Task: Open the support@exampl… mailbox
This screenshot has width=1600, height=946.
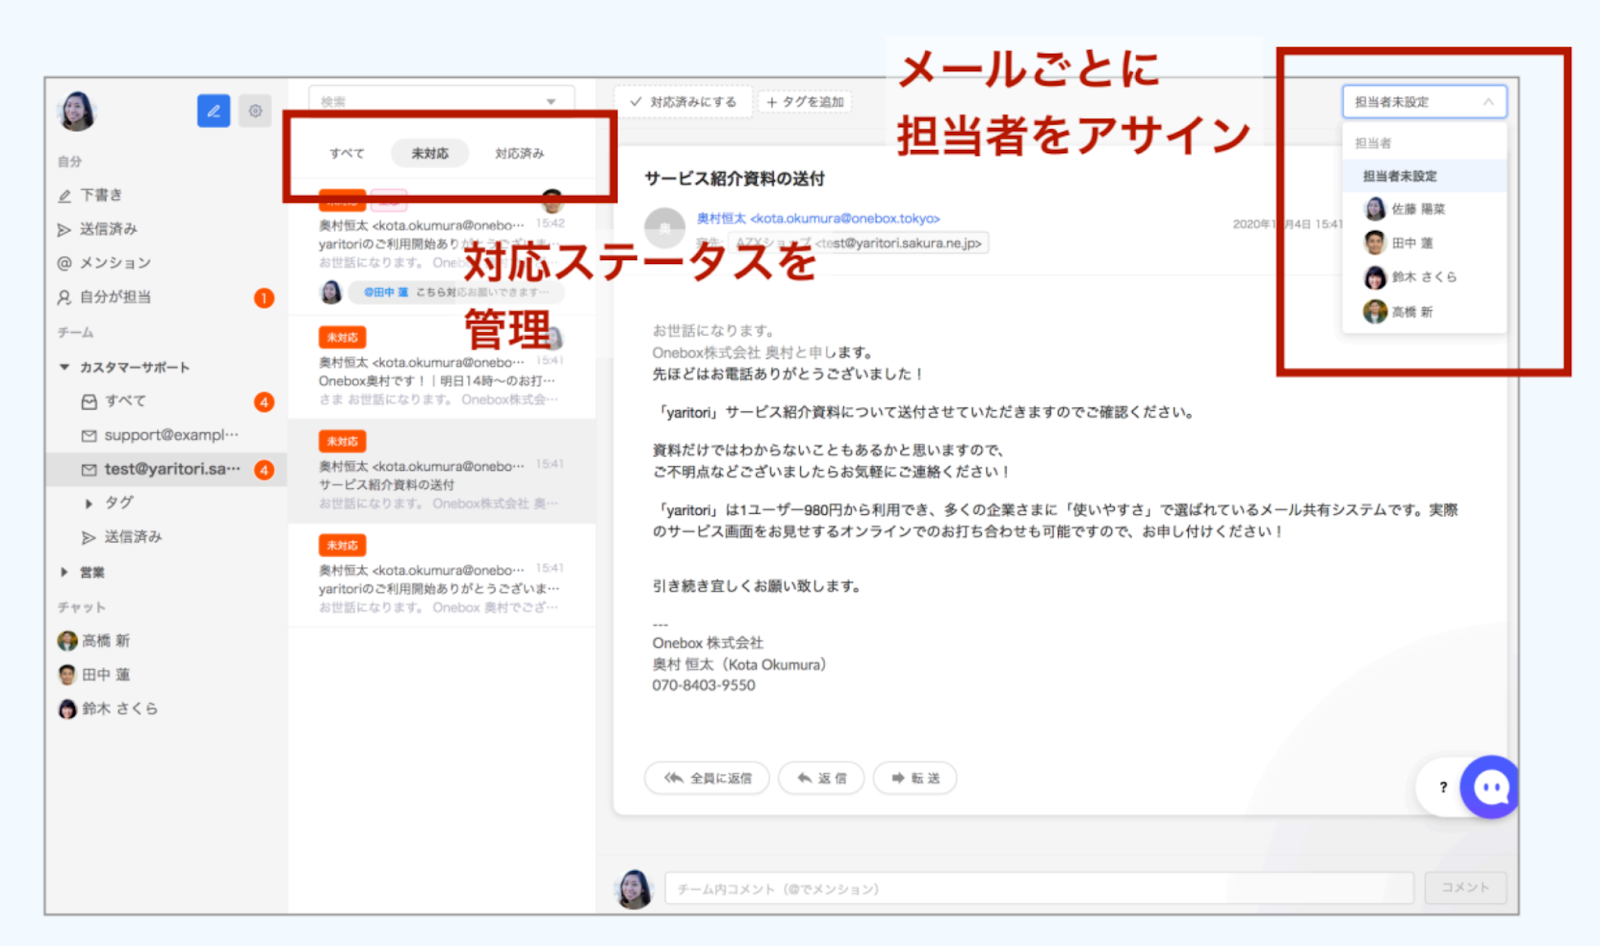Action: pos(170,435)
